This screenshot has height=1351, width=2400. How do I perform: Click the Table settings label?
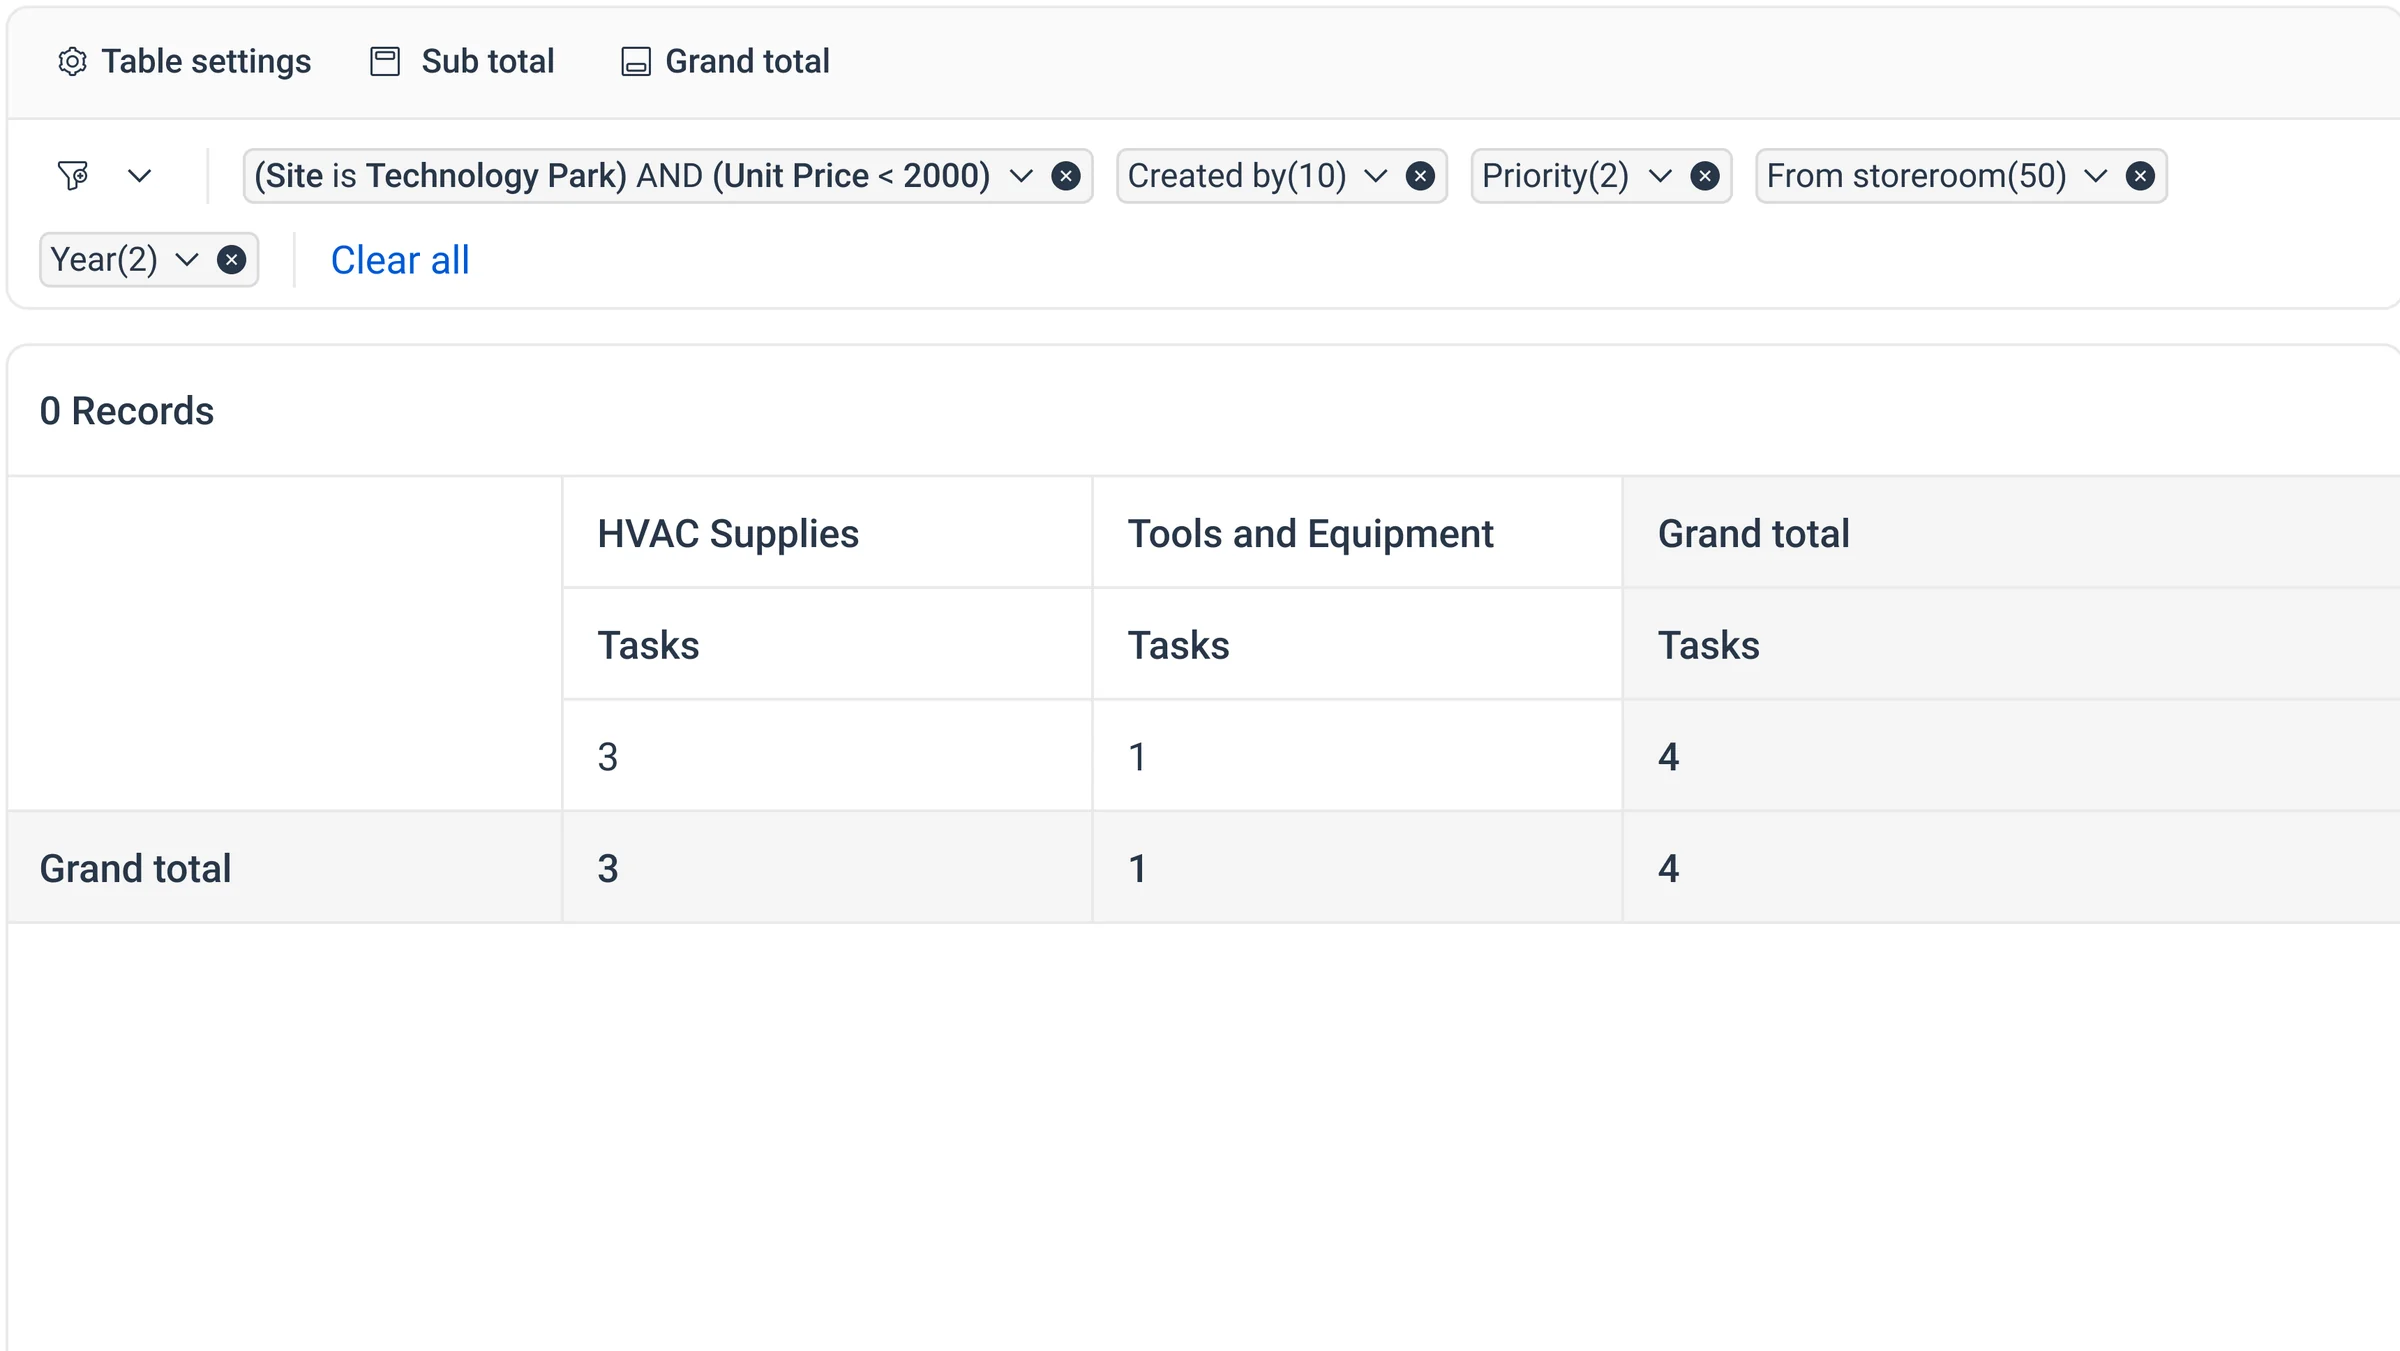(x=206, y=62)
